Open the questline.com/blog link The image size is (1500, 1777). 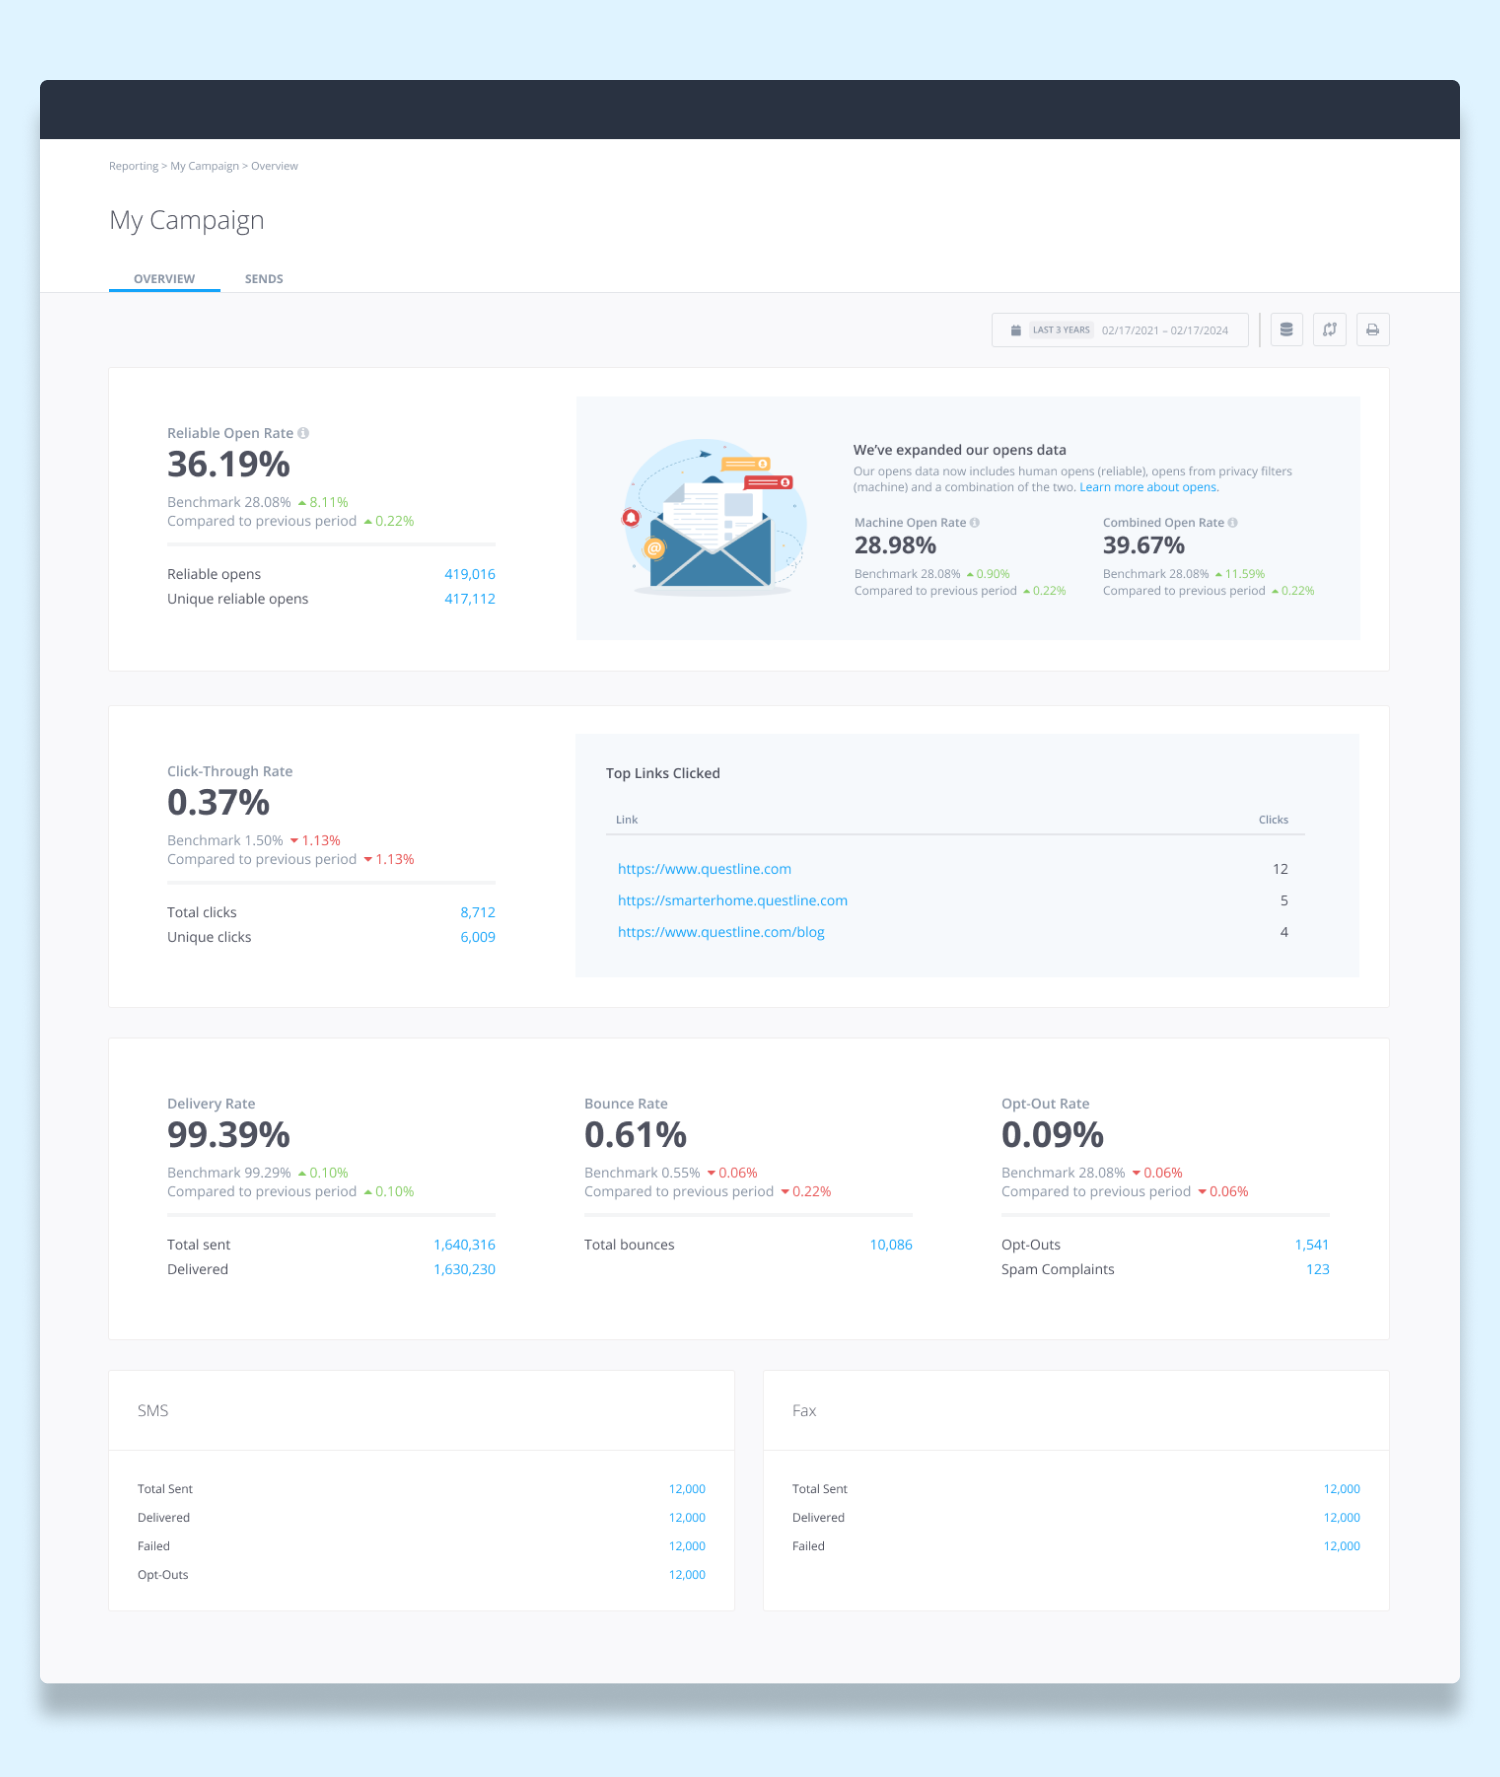pyautogui.click(x=721, y=932)
